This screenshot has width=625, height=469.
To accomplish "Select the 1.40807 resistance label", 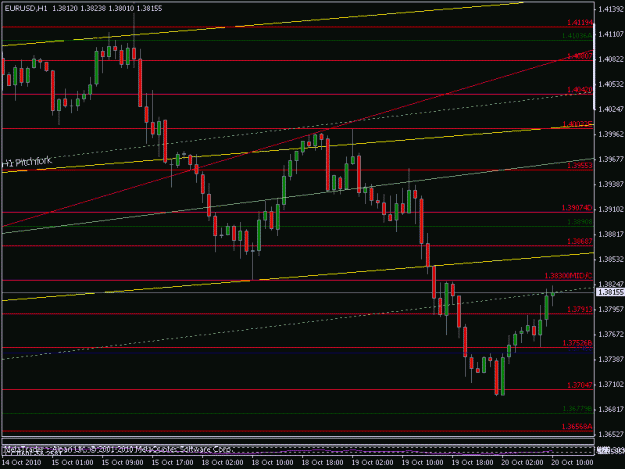I will 580,56.
